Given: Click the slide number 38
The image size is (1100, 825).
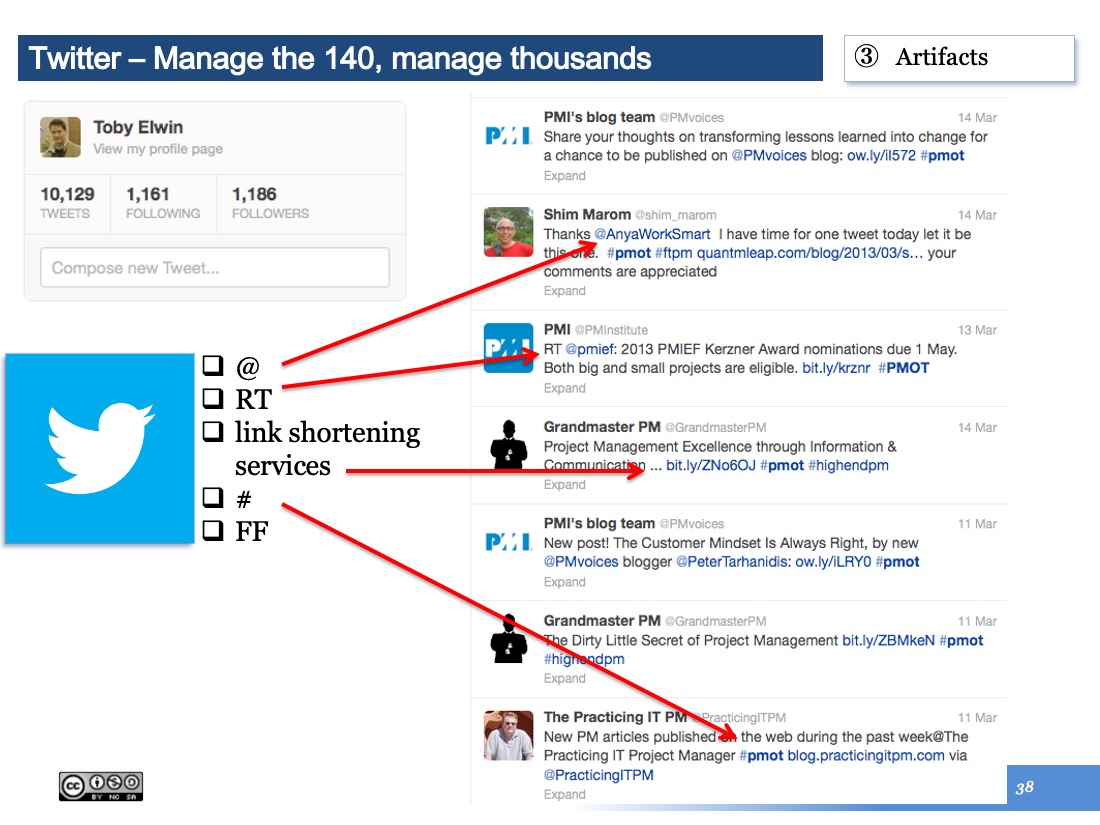Looking at the screenshot, I should (1024, 787).
